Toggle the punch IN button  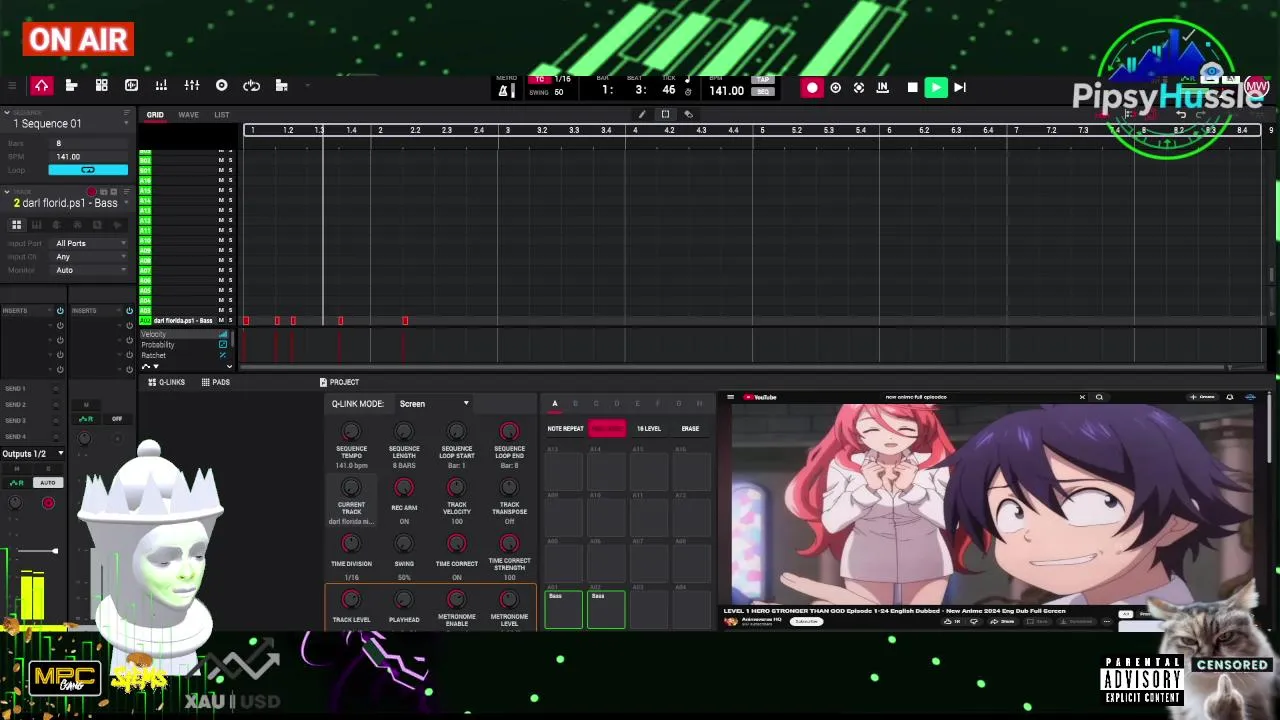point(882,88)
